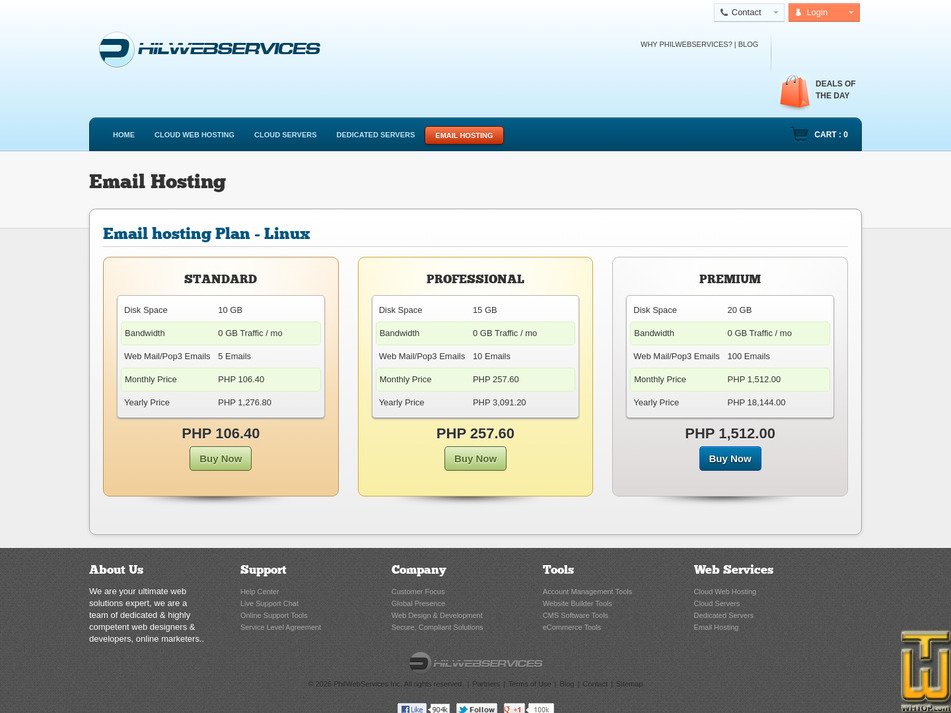Click the PROFESSIONAL plan heading
This screenshot has width=951, height=713.
tap(475, 279)
